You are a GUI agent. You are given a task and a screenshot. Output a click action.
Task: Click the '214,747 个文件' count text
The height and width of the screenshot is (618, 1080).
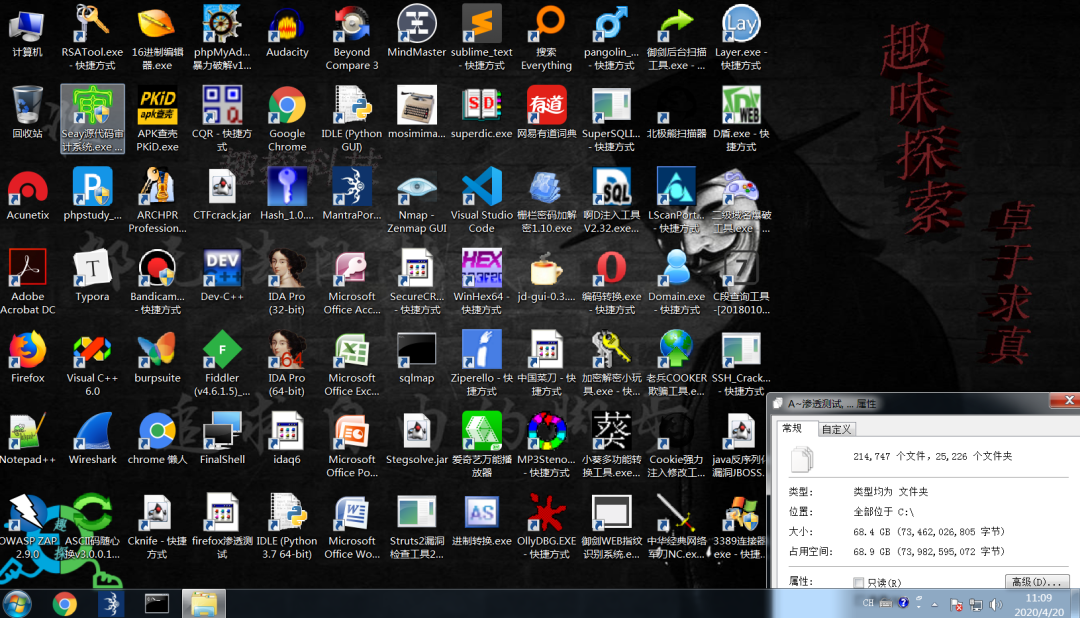[x=890, y=456]
